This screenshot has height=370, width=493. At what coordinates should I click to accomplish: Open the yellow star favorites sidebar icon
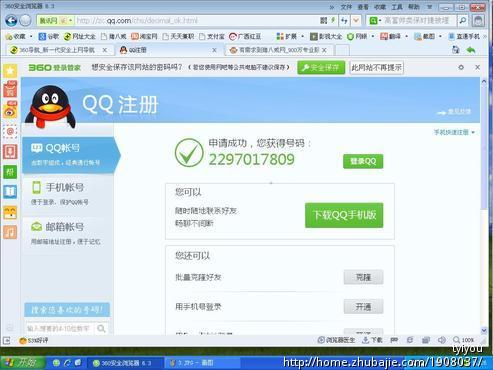click(x=10, y=70)
